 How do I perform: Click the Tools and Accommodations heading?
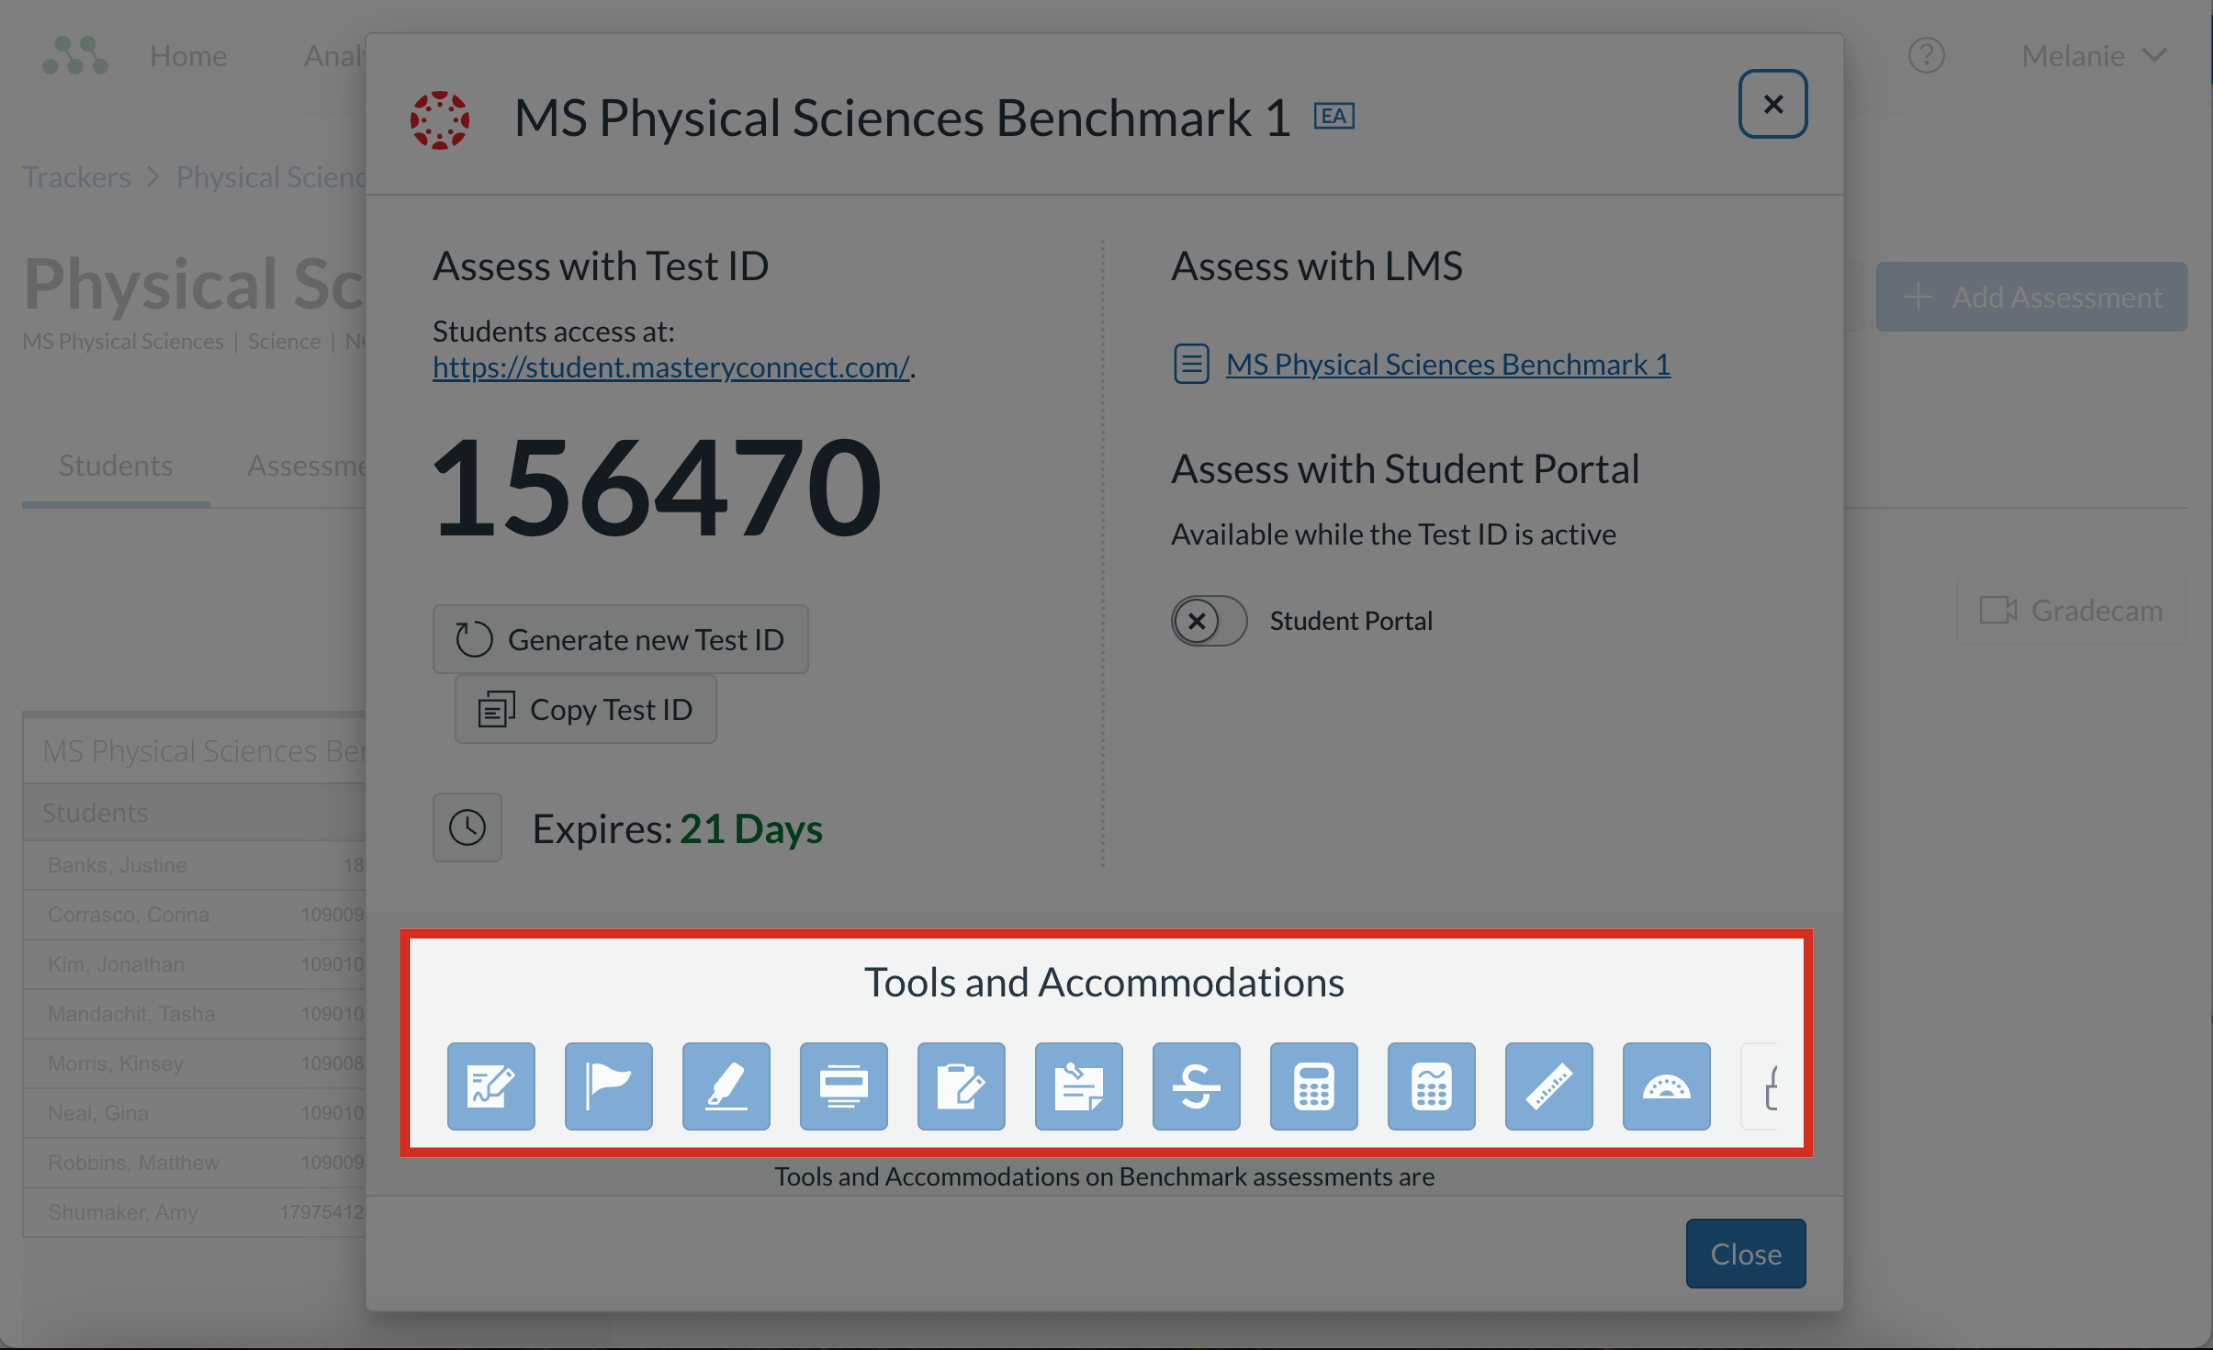click(1104, 982)
